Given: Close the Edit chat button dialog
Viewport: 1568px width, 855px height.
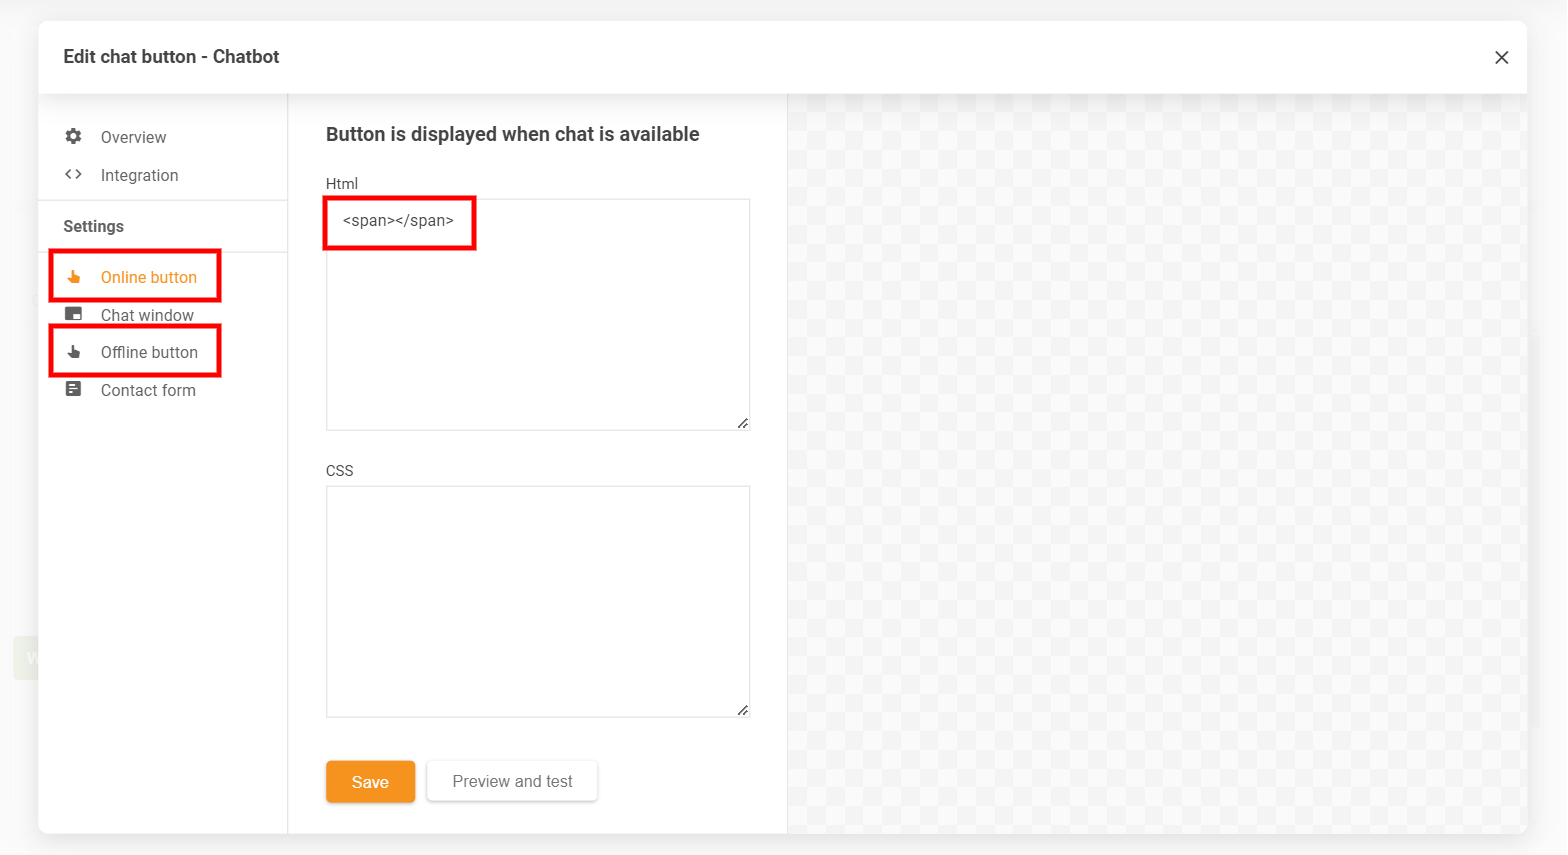Looking at the screenshot, I should pos(1501,58).
